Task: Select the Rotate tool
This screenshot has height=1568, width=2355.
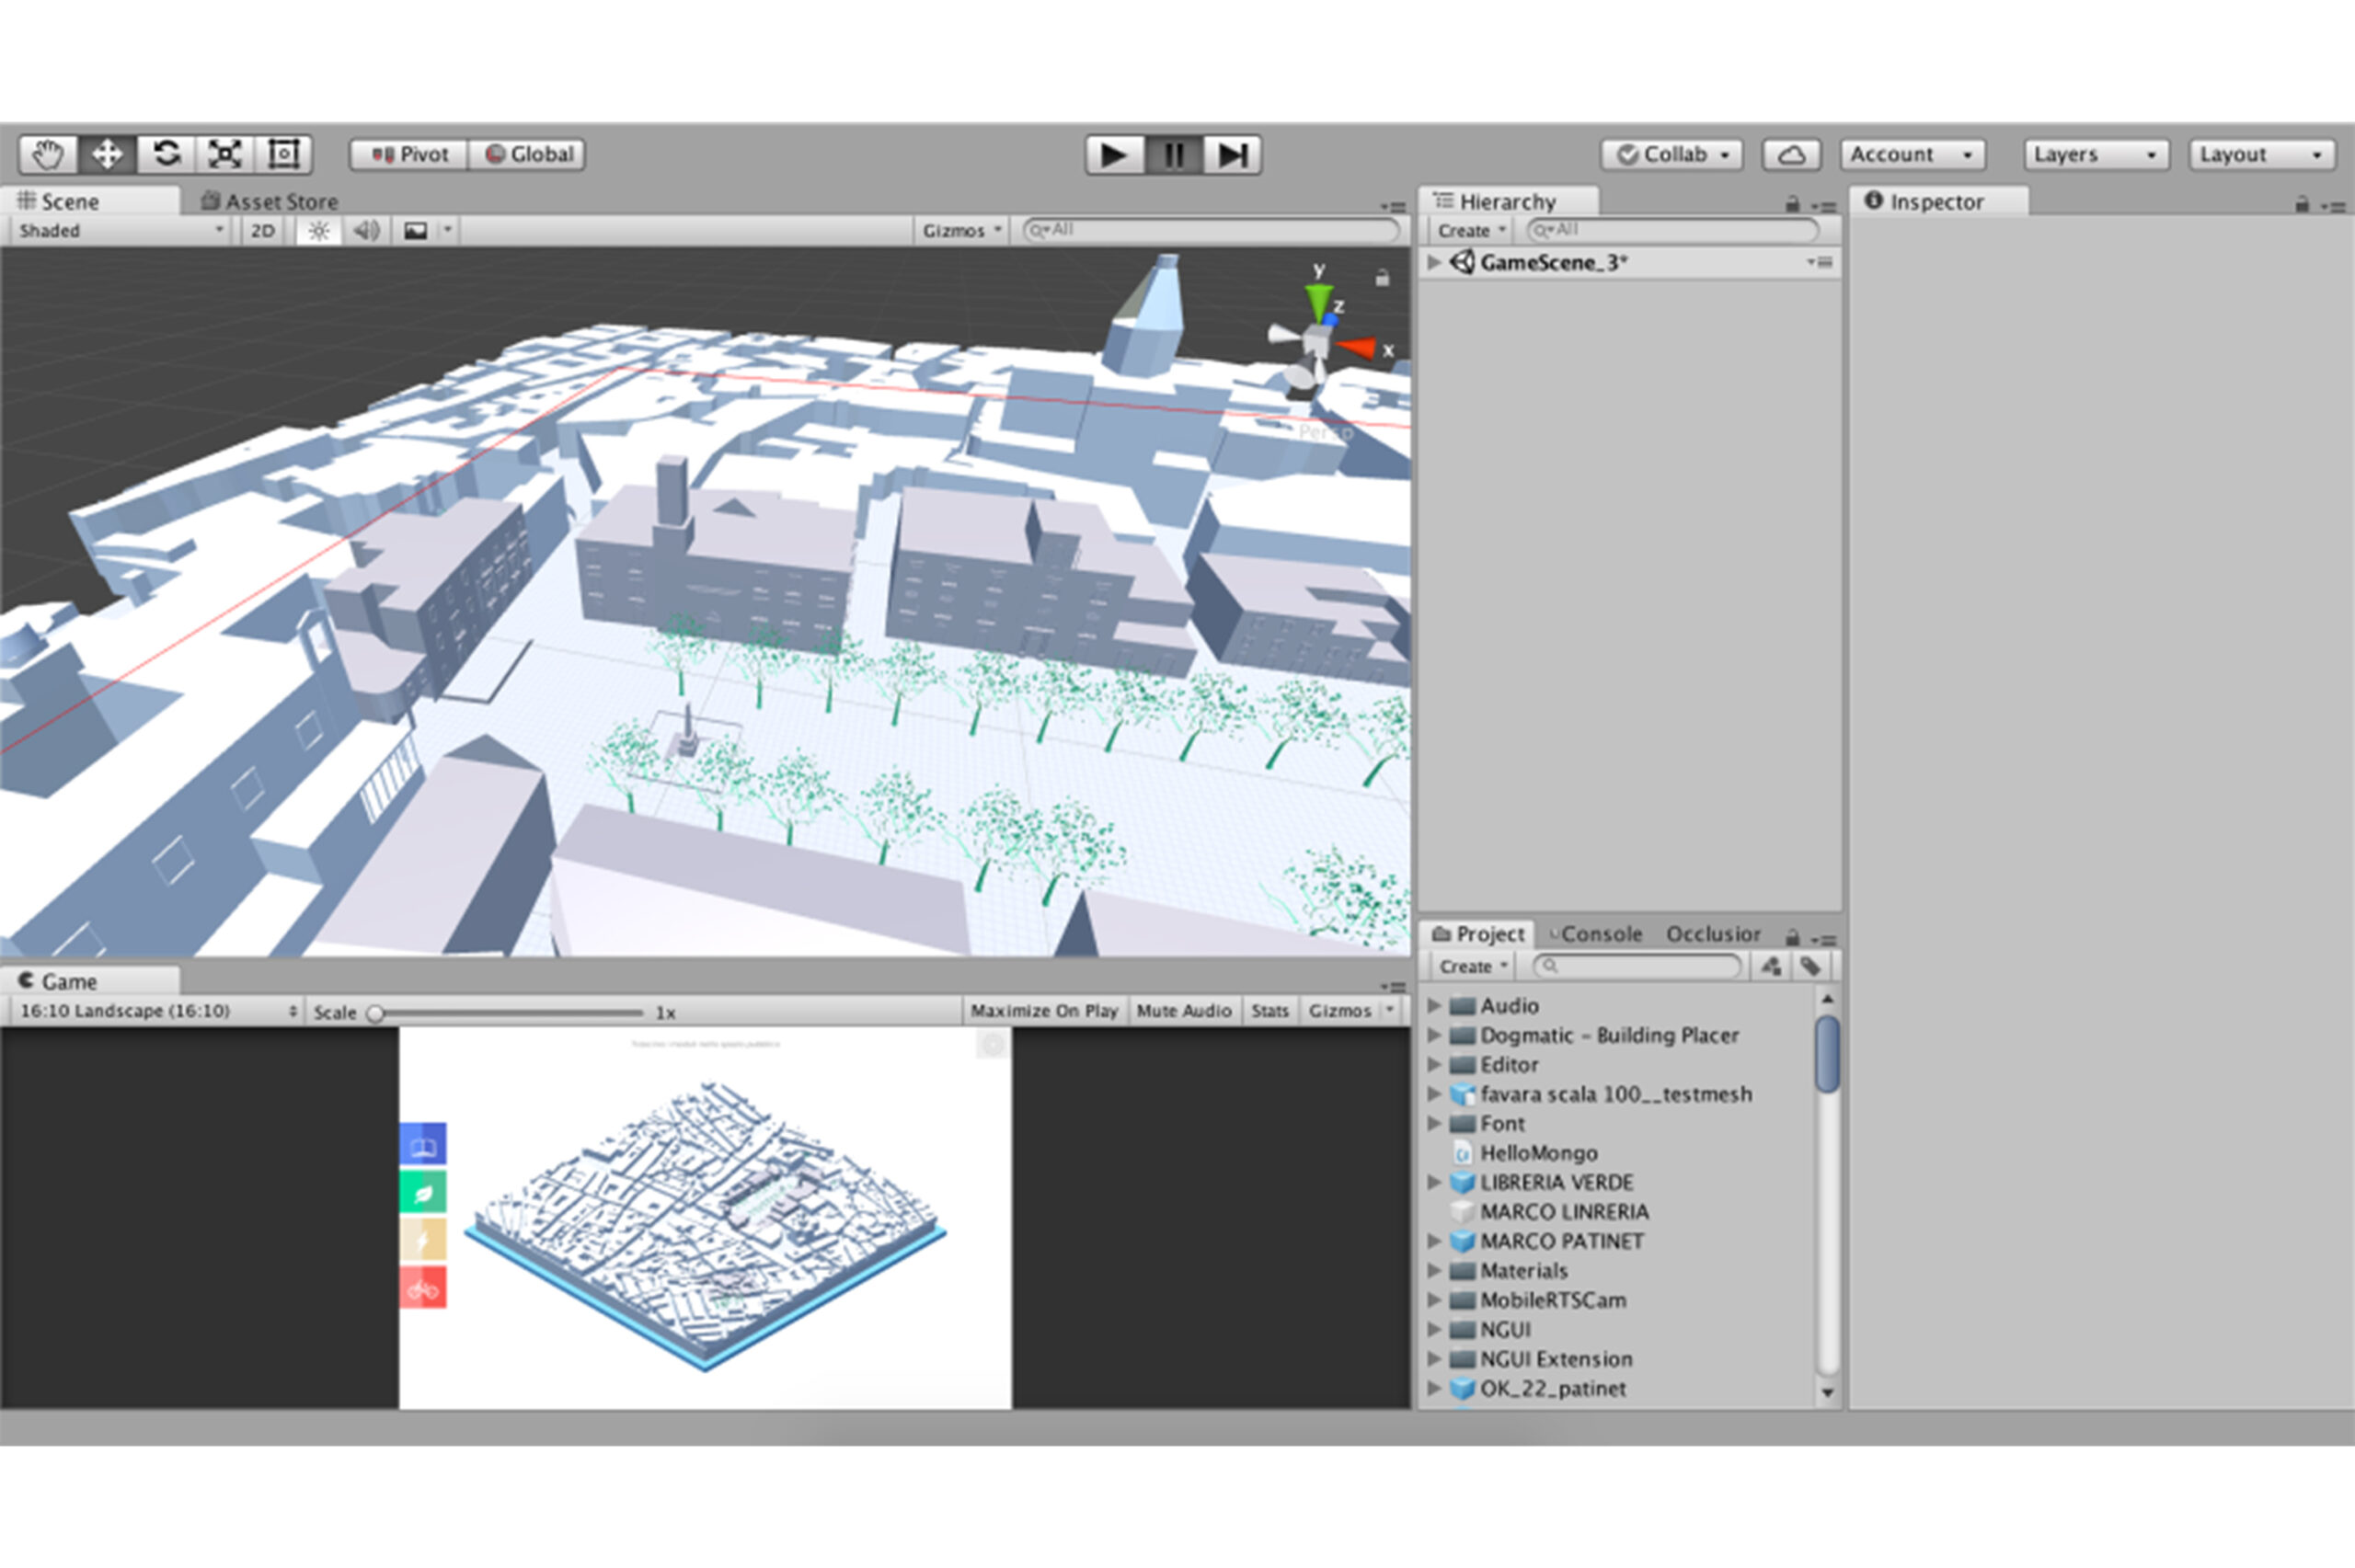Action: (166, 155)
